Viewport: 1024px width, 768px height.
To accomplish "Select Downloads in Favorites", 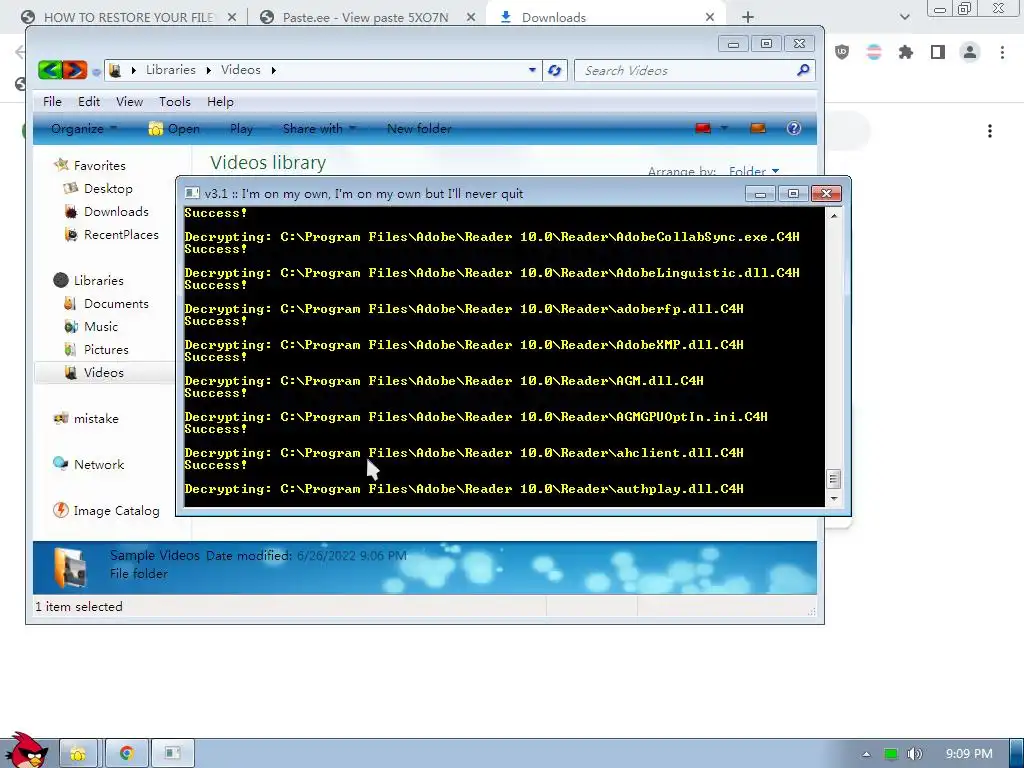I will [x=116, y=212].
